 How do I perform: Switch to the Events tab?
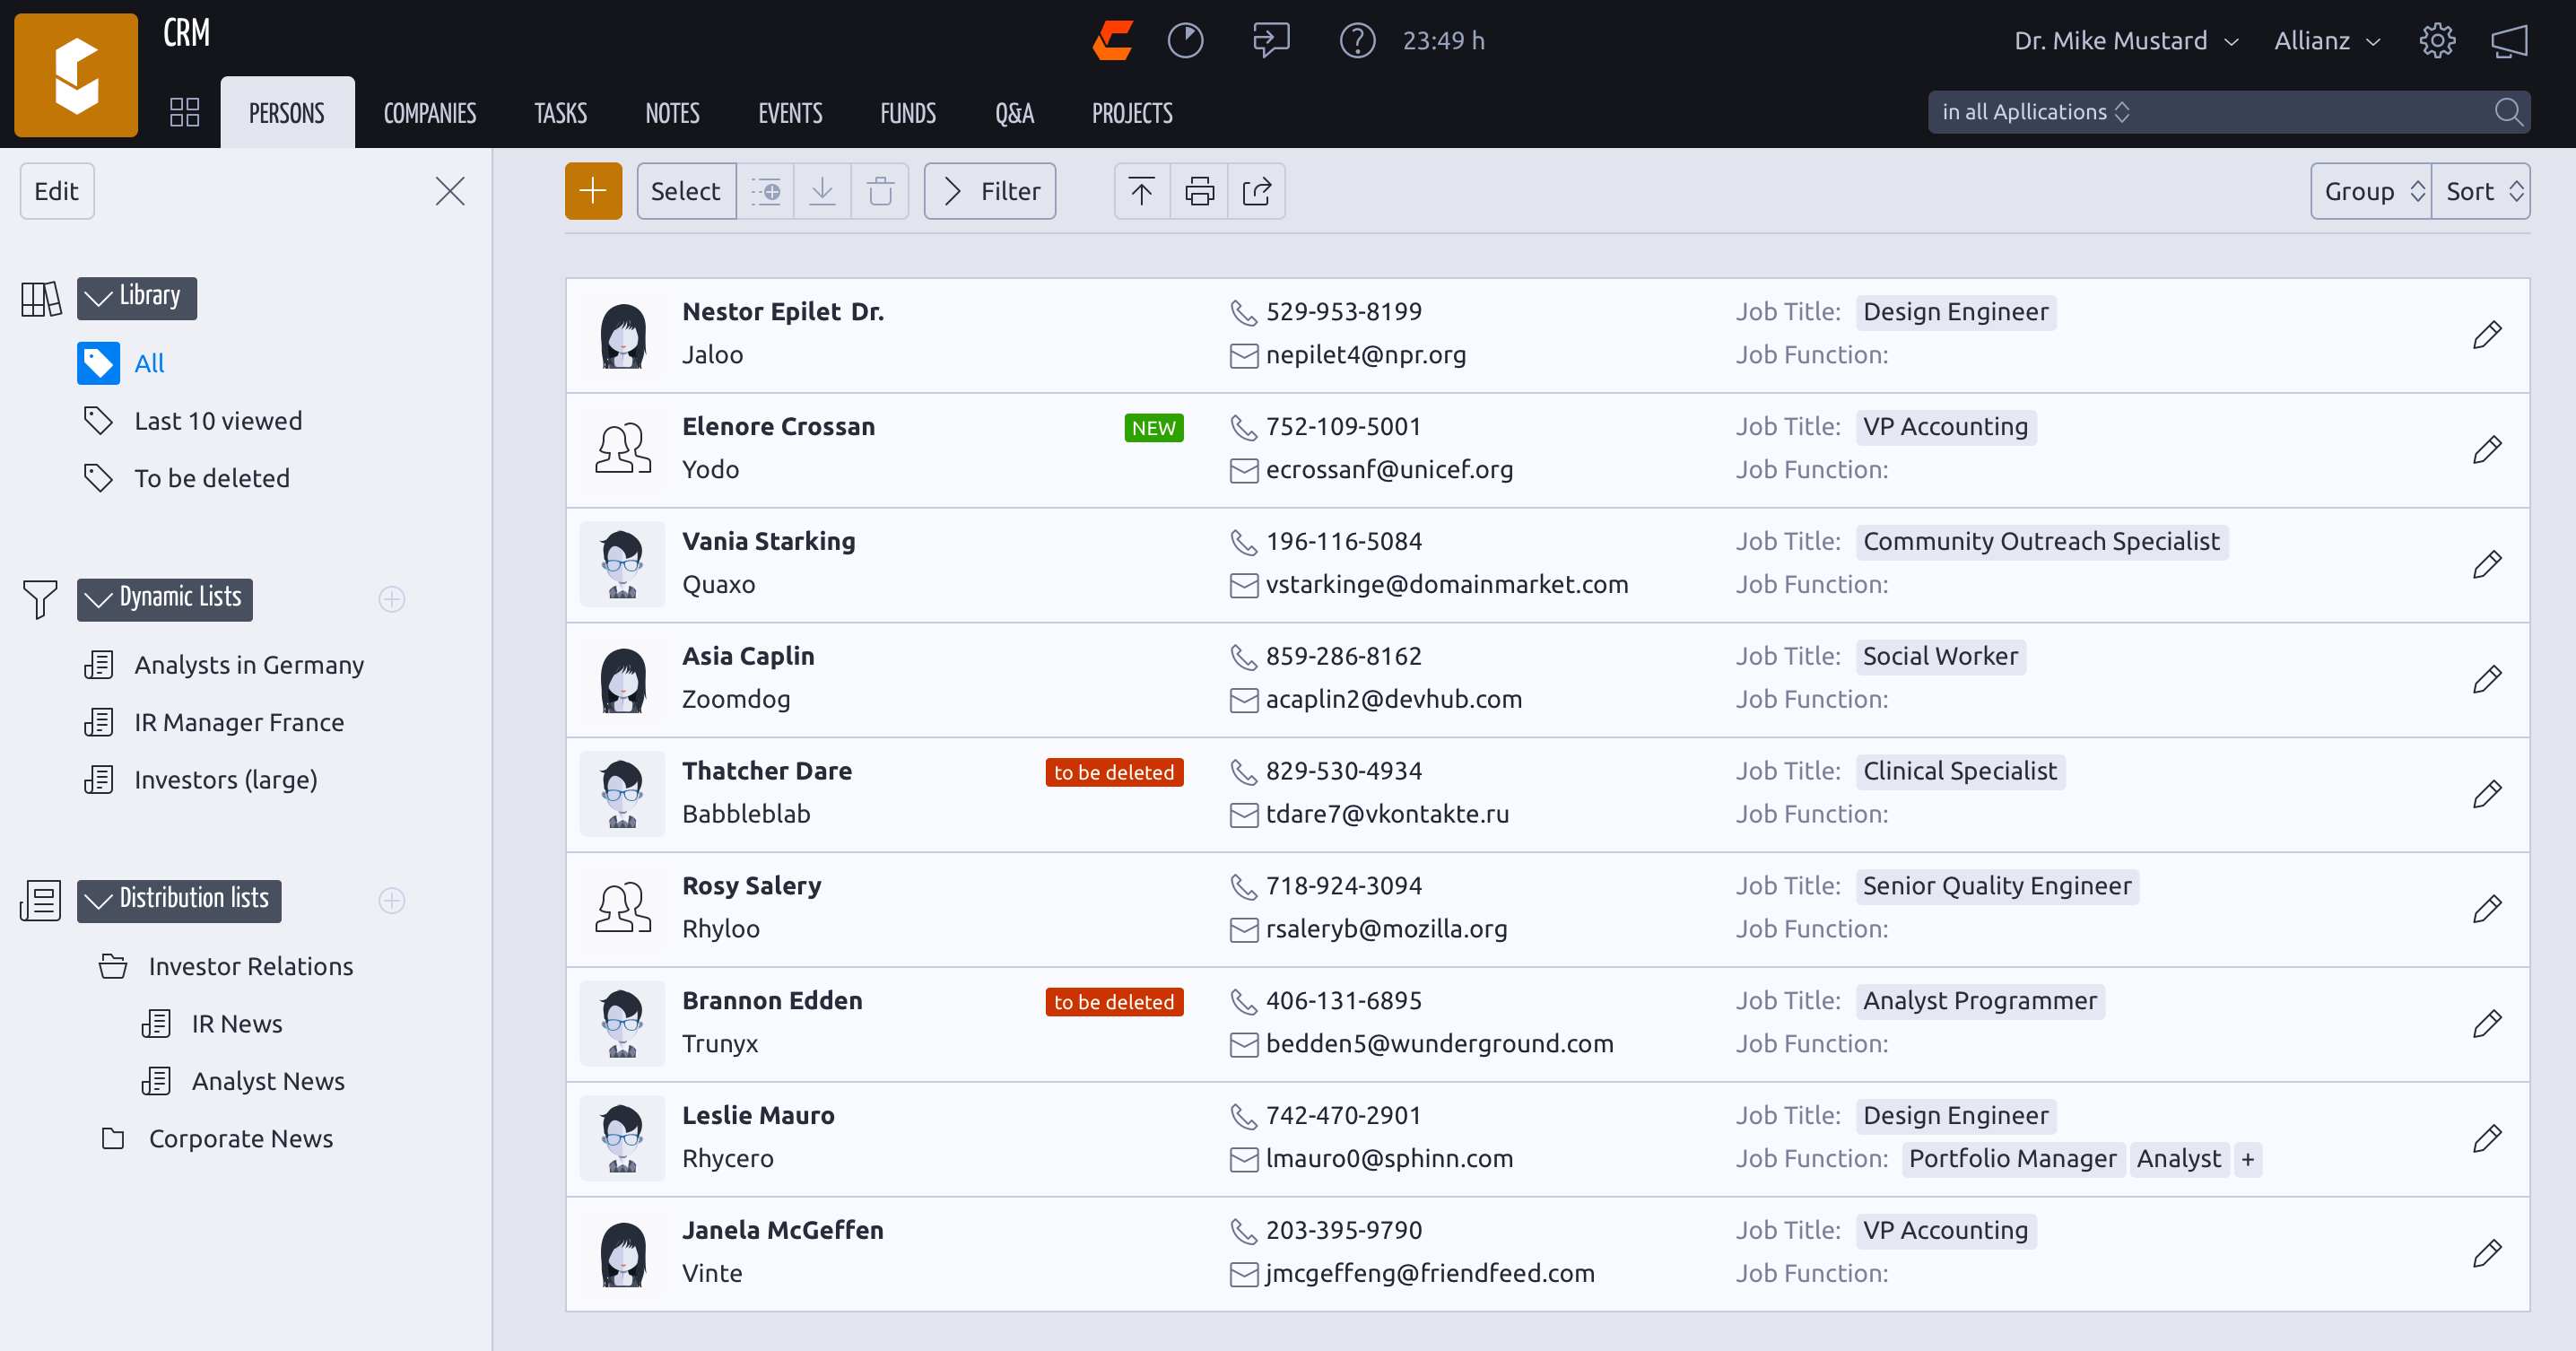[x=790, y=113]
